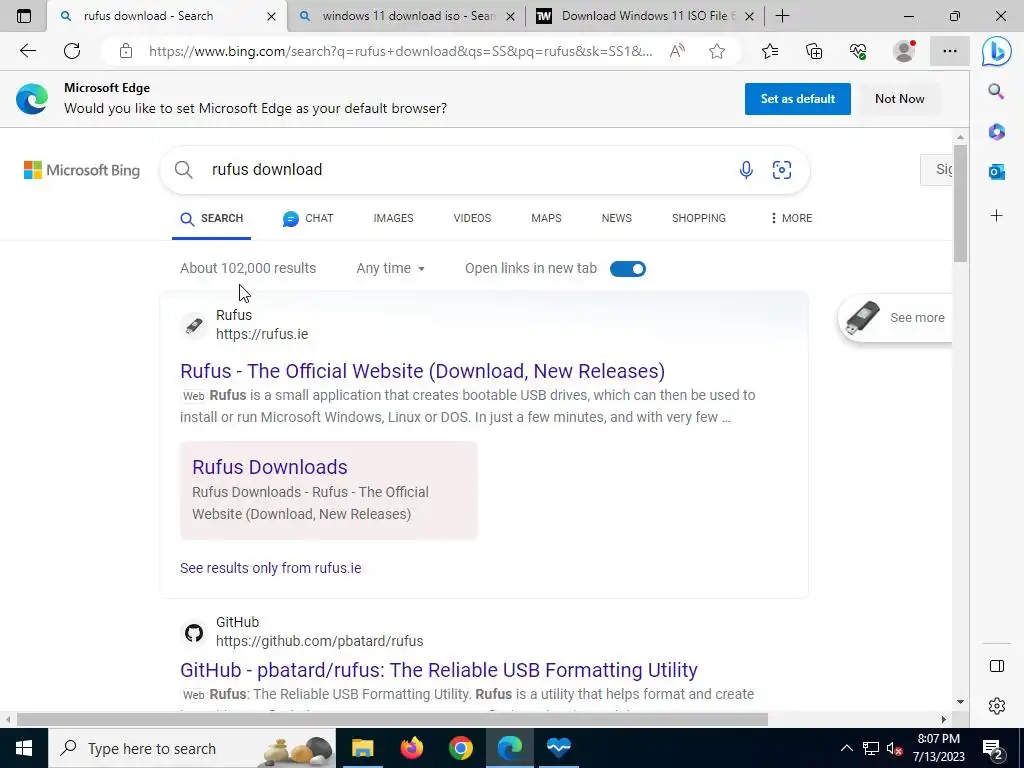Select the CHAT search tab
This screenshot has height=768, width=1024.
[308, 219]
